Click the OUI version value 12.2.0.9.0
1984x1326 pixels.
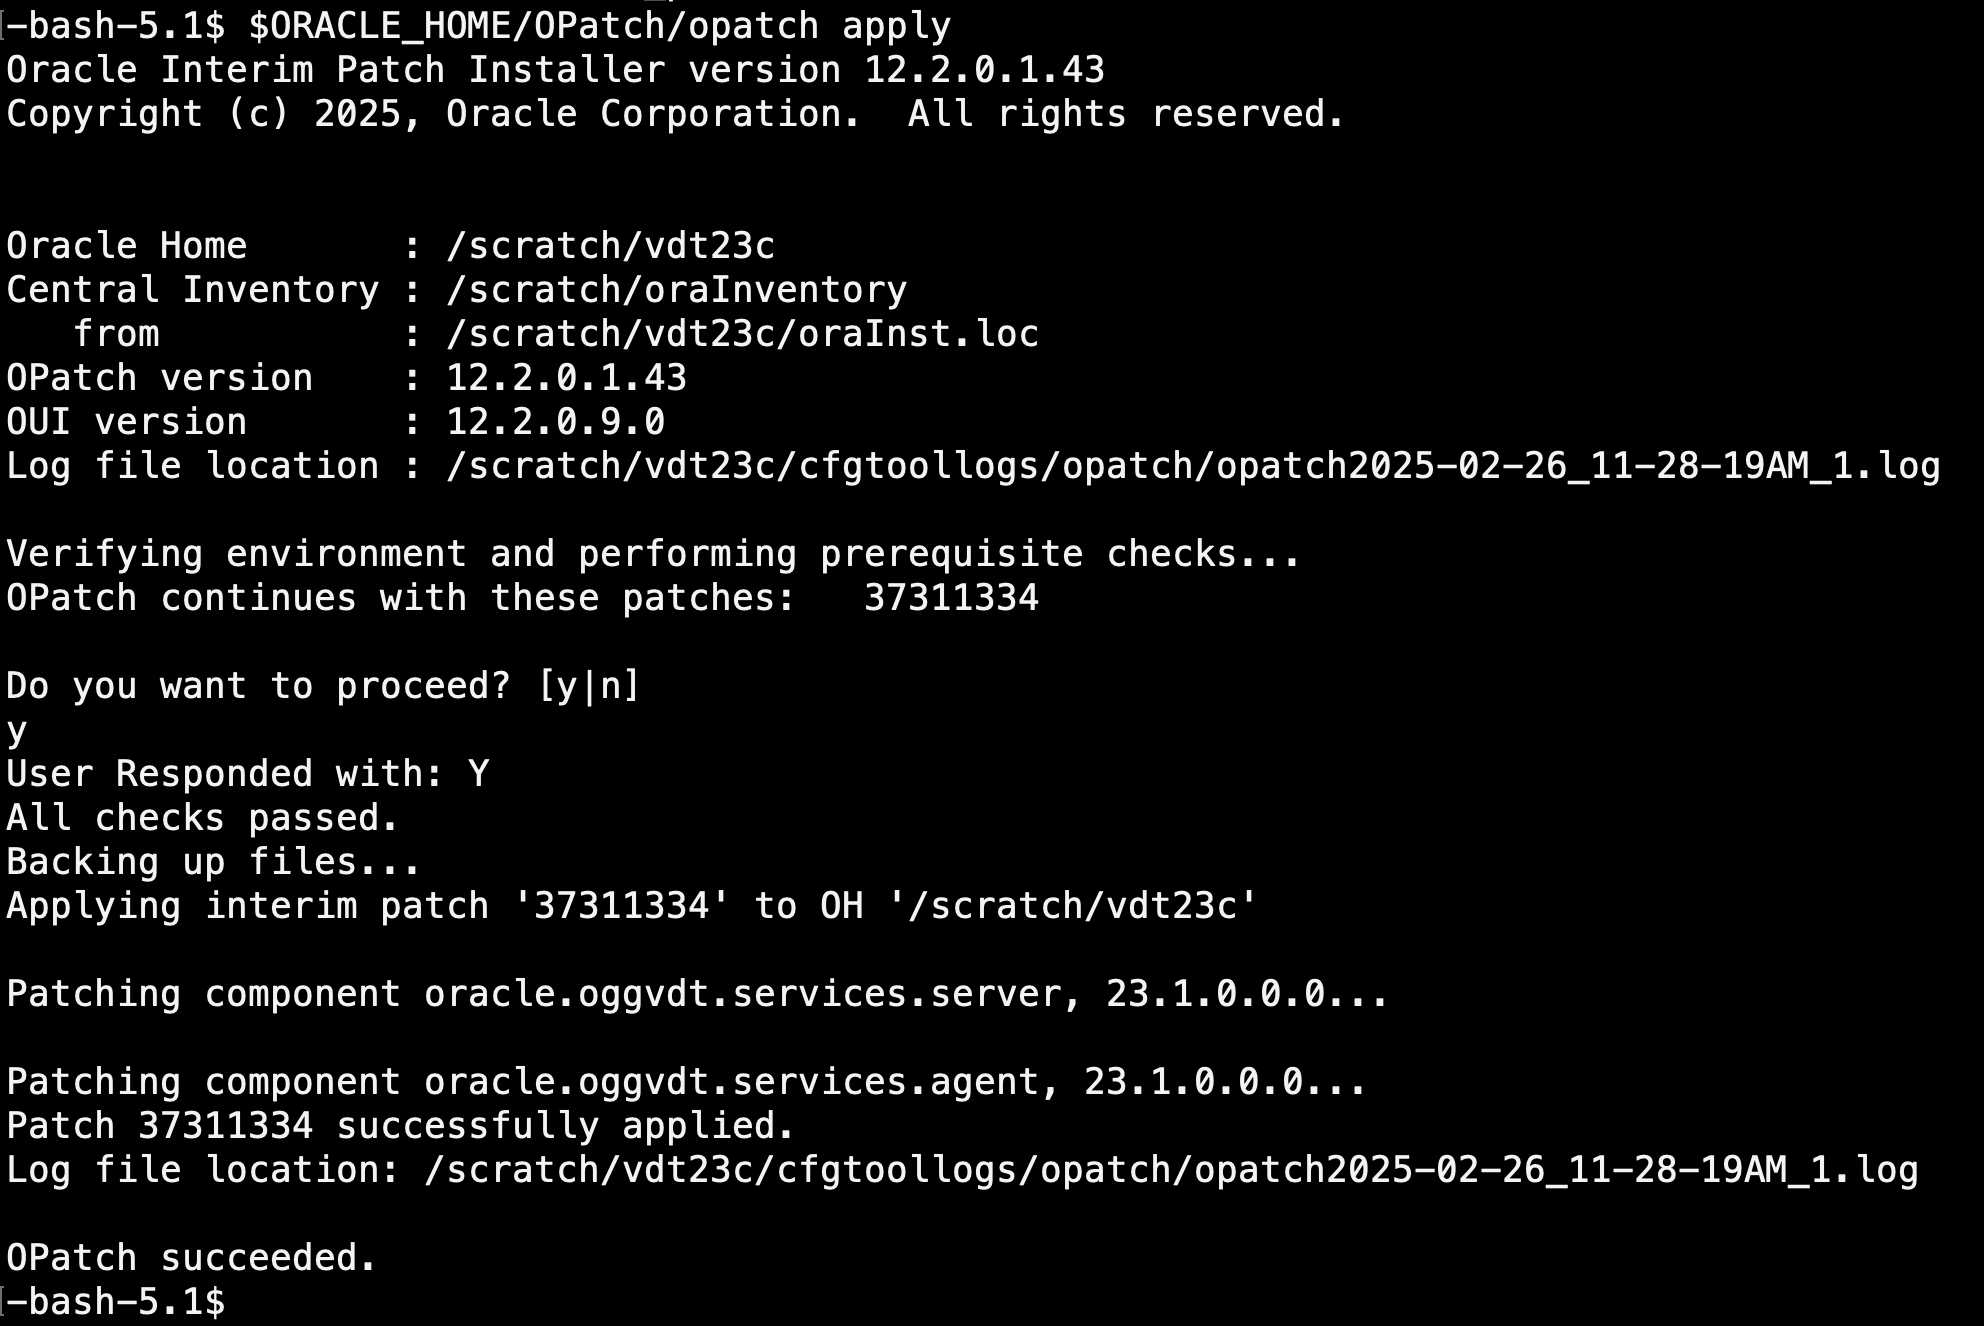pos(555,422)
